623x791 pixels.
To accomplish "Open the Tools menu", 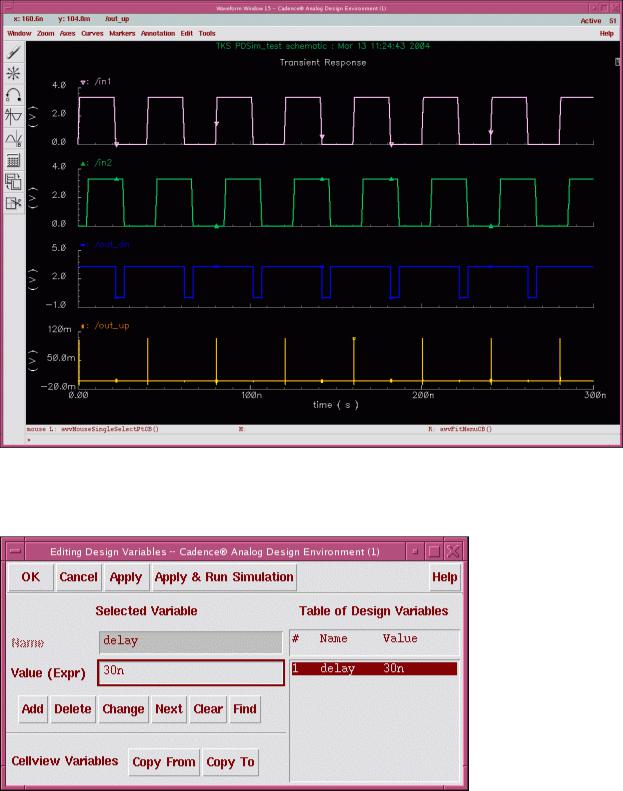I will [x=207, y=33].
